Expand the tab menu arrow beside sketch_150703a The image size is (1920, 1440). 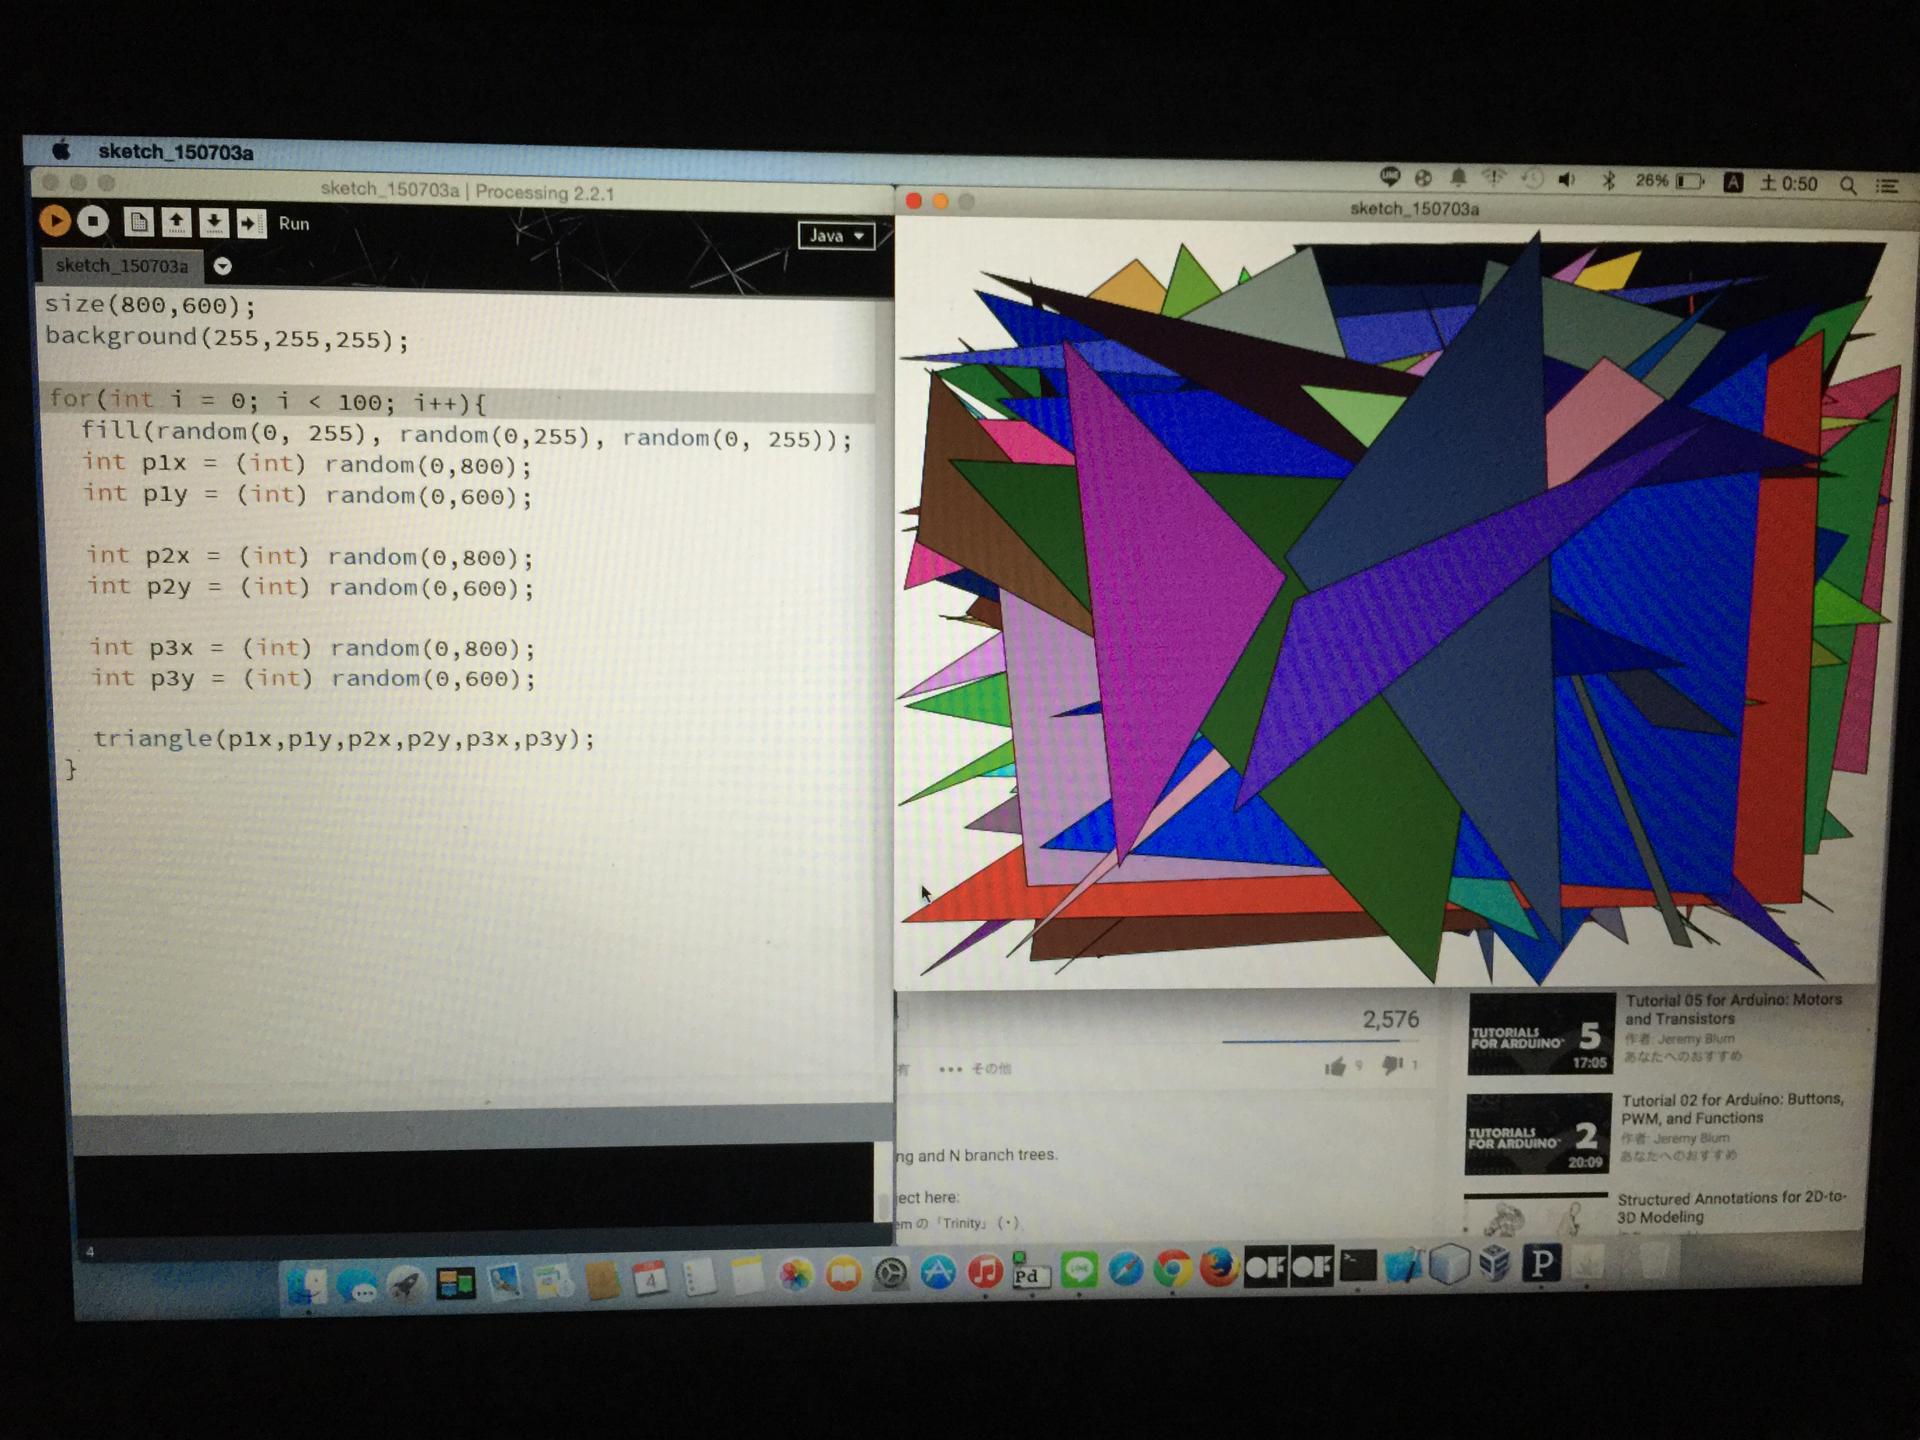[x=223, y=266]
